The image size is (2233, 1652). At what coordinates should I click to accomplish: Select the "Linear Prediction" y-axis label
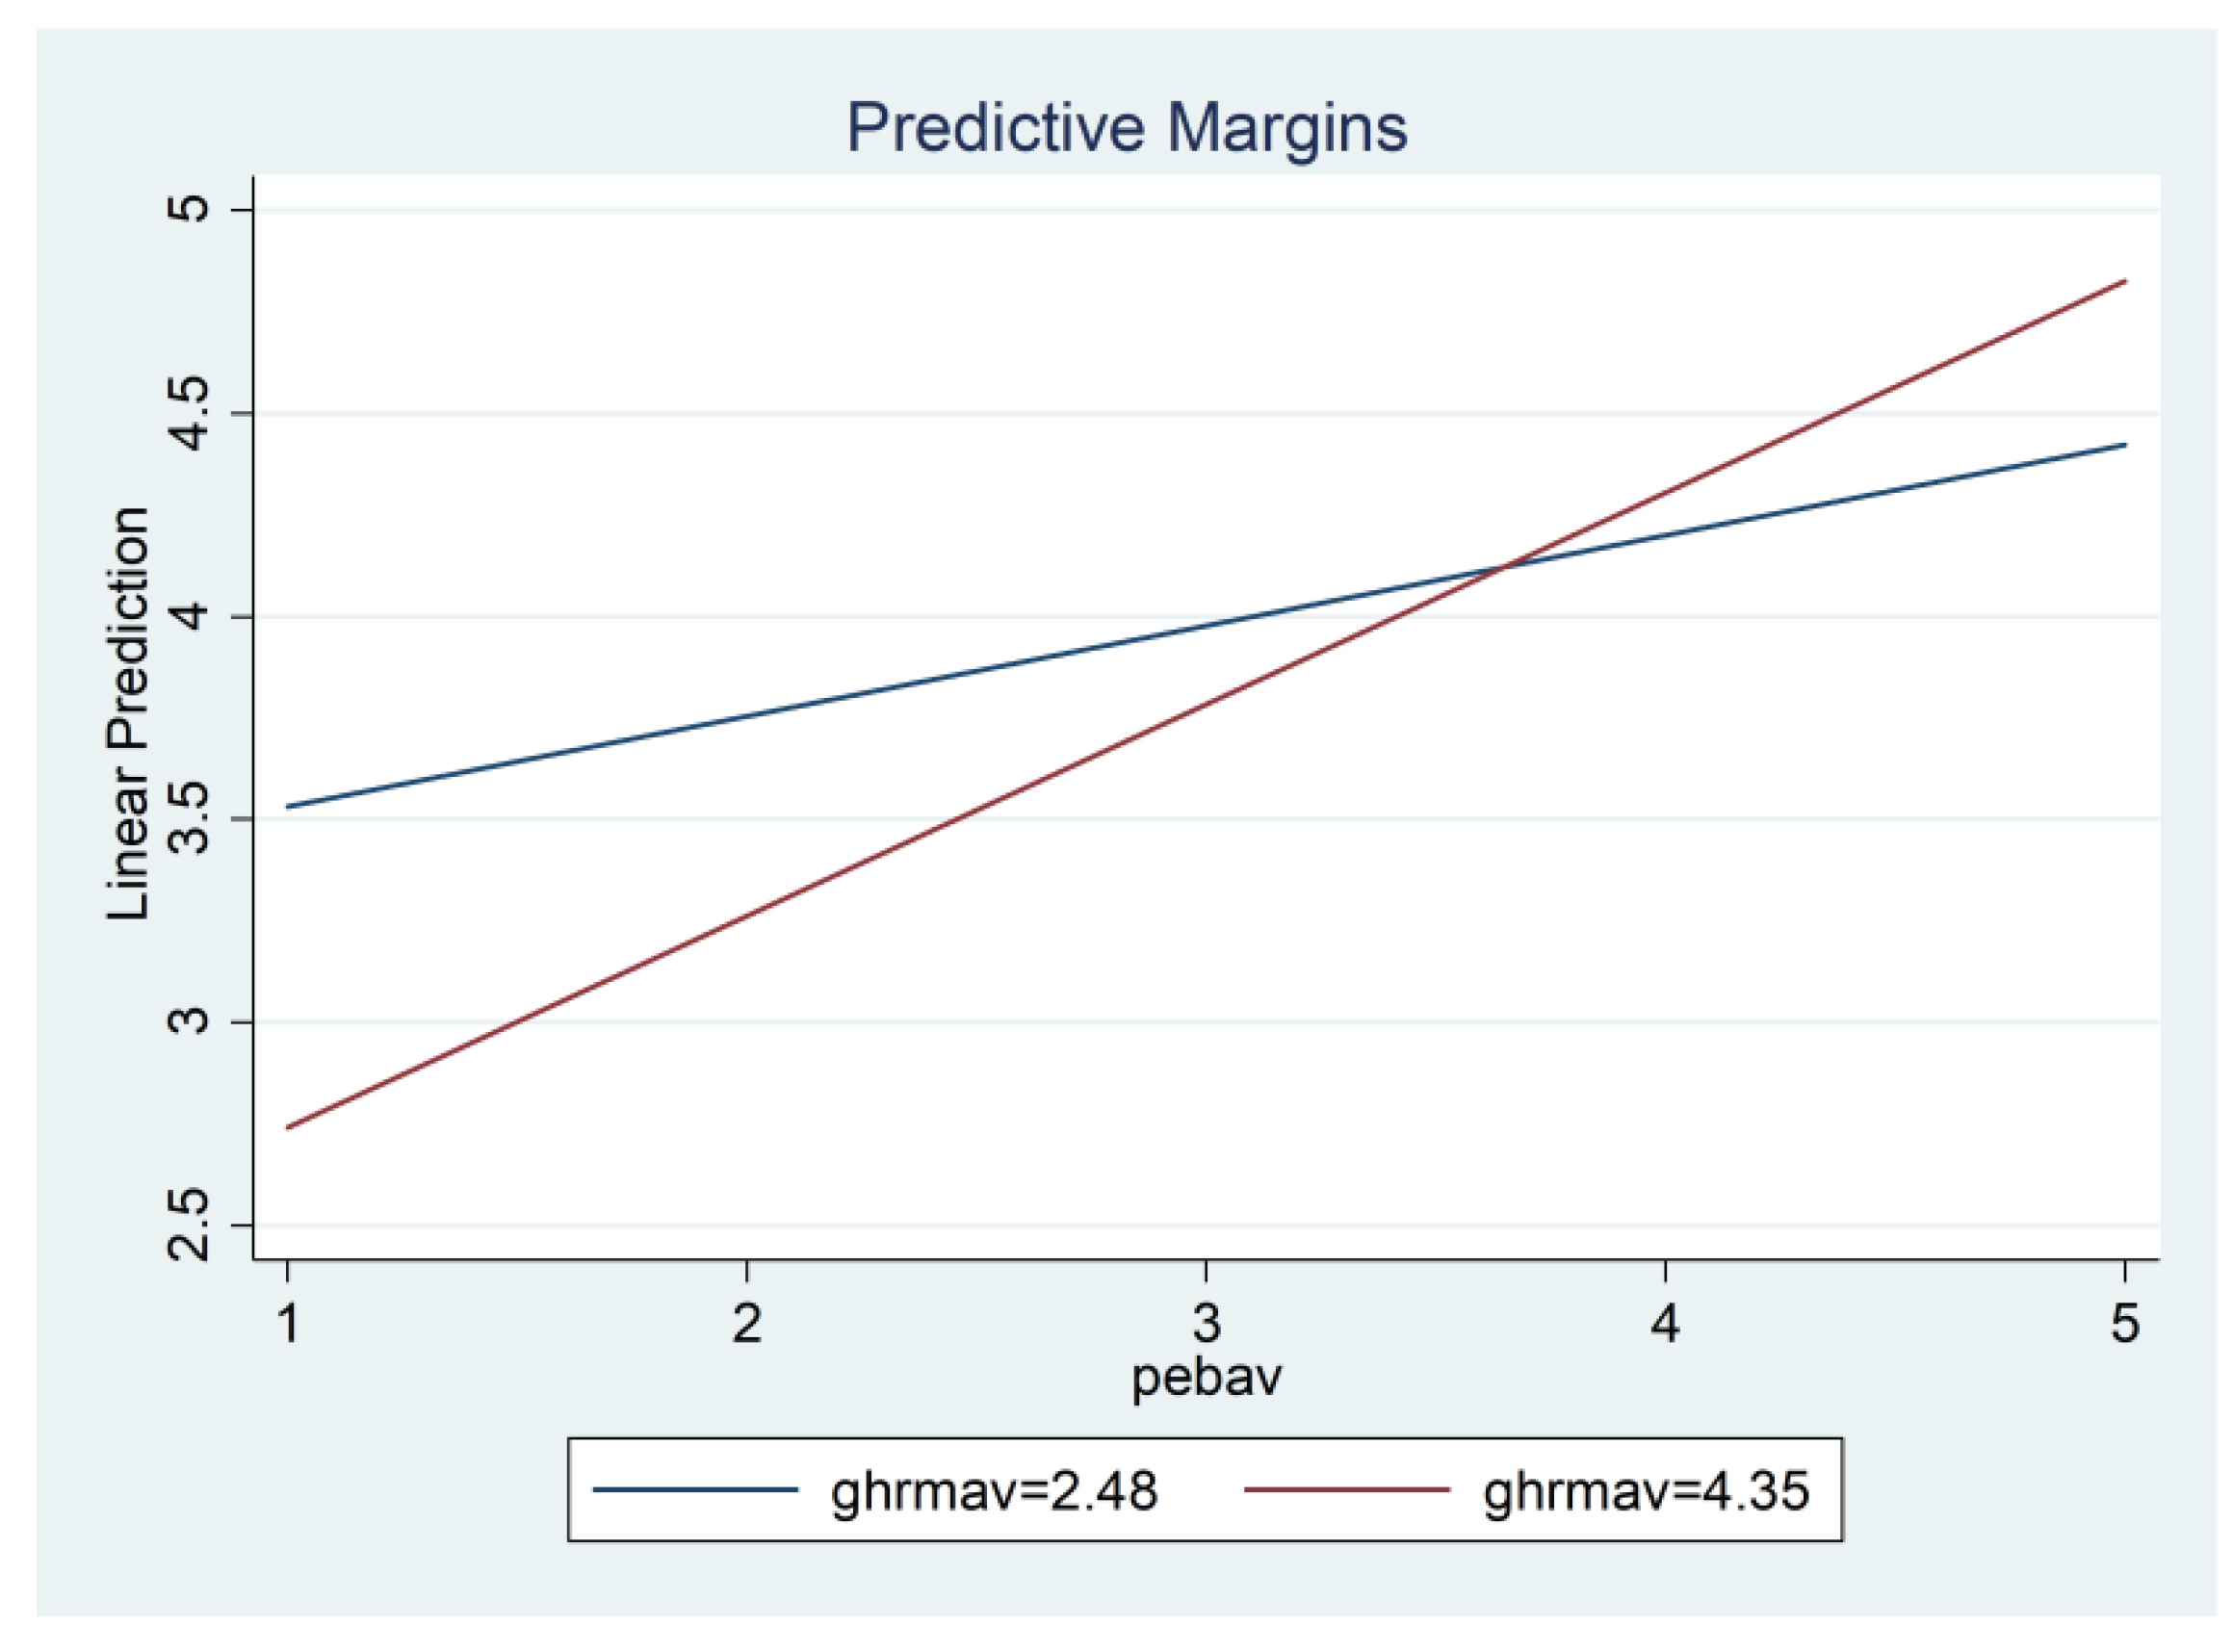tap(130, 714)
